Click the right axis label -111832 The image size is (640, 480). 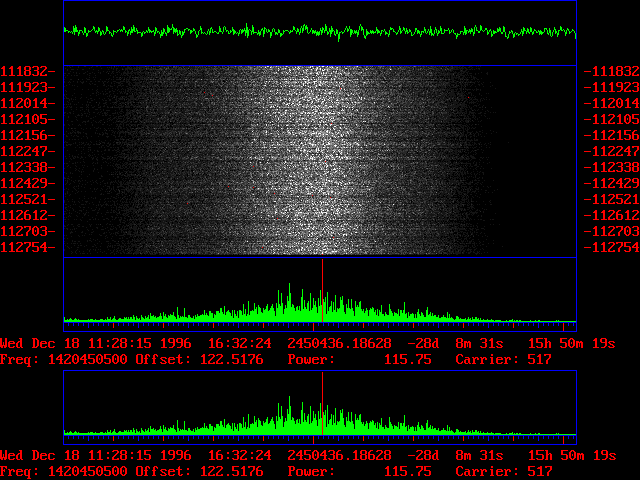611,71
